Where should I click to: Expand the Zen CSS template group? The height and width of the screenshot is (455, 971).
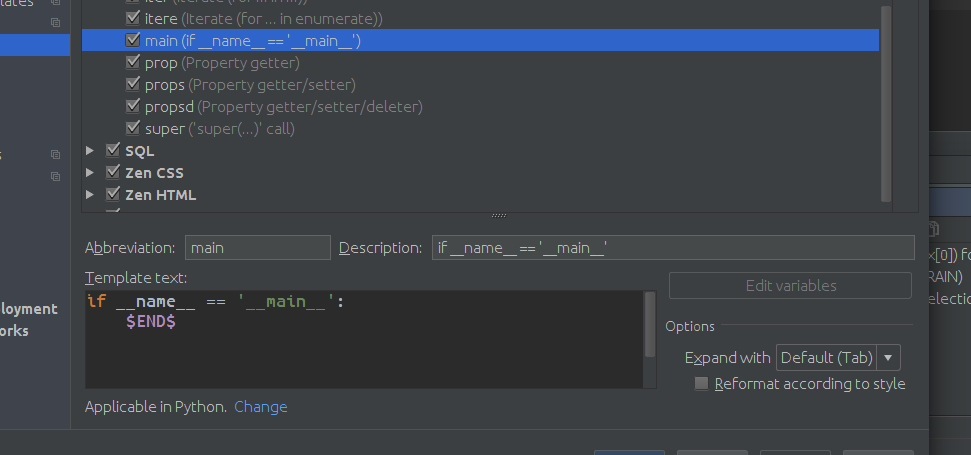coord(90,172)
